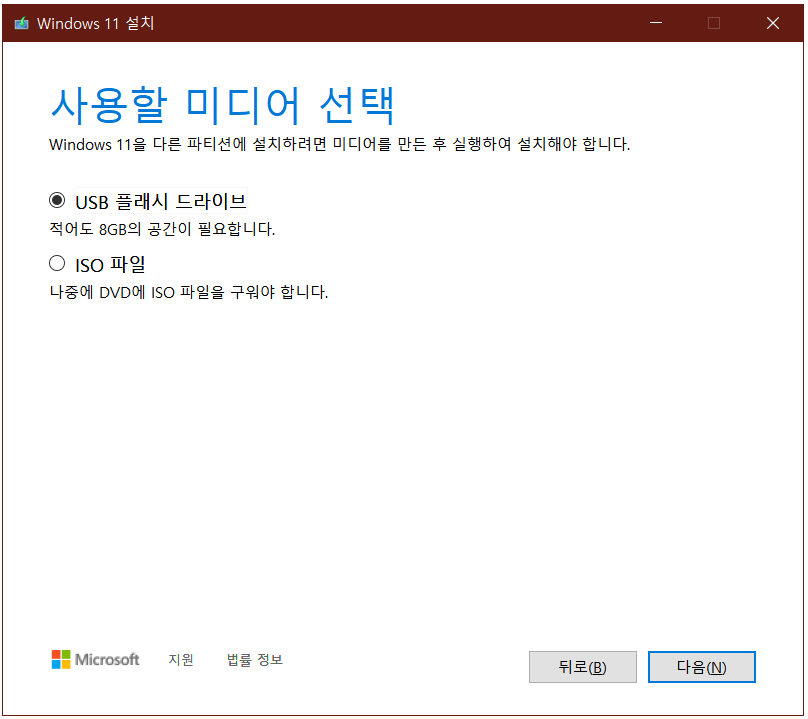The height and width of the screenshot is (719, 808).
Task: Open the 지원 support link
Action: pyautogui.click(x=181, y=659)
